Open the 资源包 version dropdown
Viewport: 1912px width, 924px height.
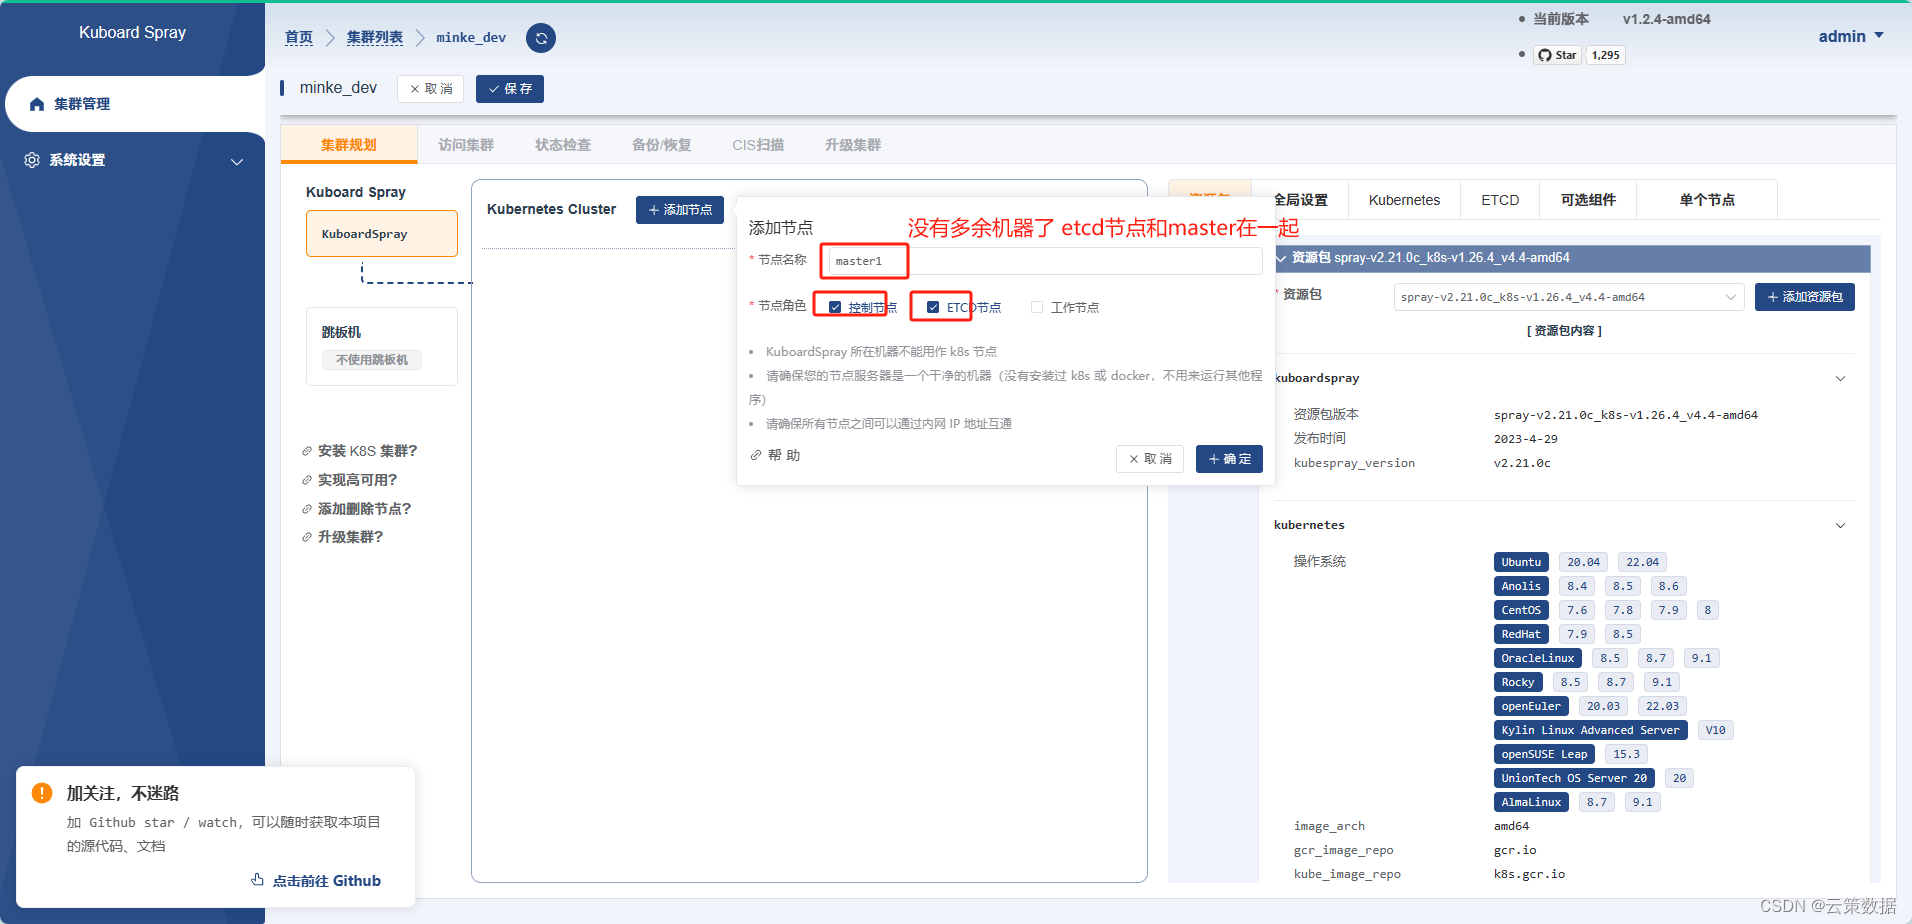click(x=1569, y=297)
